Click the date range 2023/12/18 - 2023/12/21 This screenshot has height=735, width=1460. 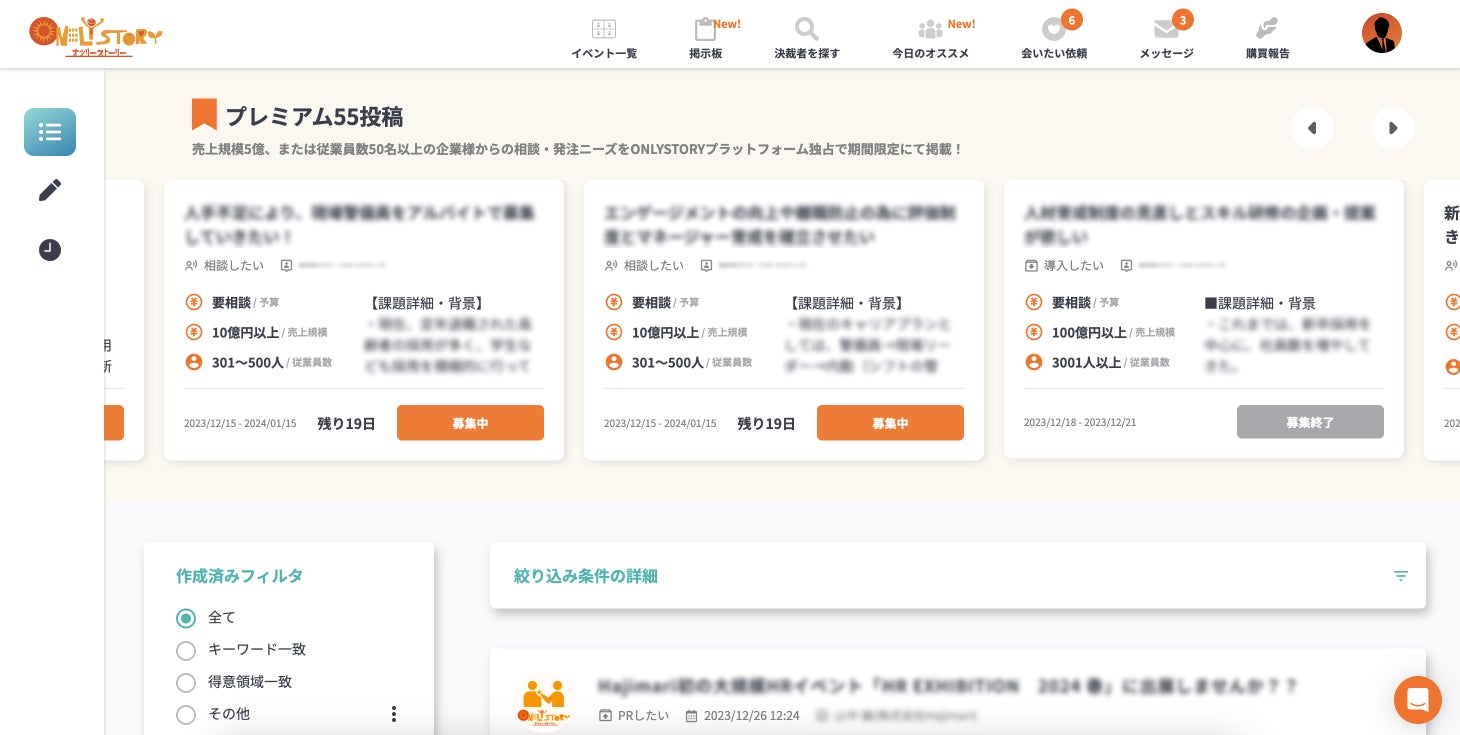pos(1080,422)
